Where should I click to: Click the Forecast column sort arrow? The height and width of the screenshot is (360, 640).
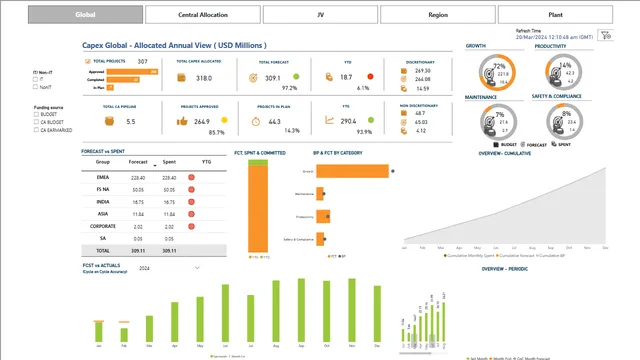point(155,166)
